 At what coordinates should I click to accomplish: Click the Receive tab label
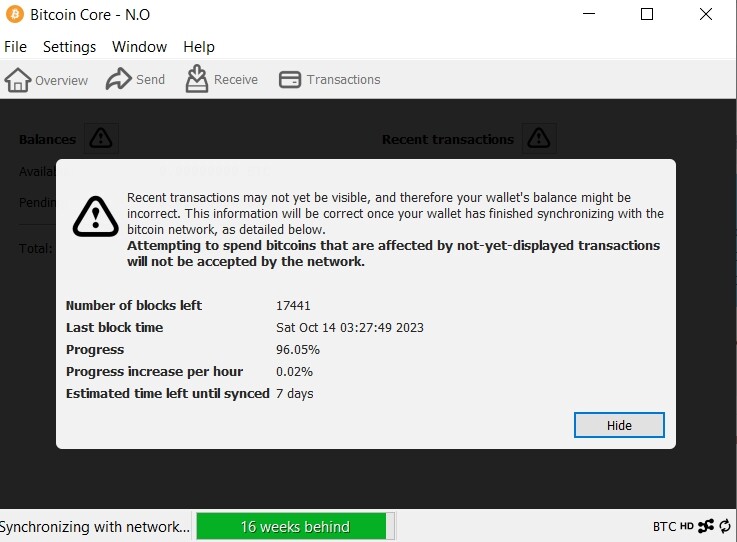(x=236, y=79)
